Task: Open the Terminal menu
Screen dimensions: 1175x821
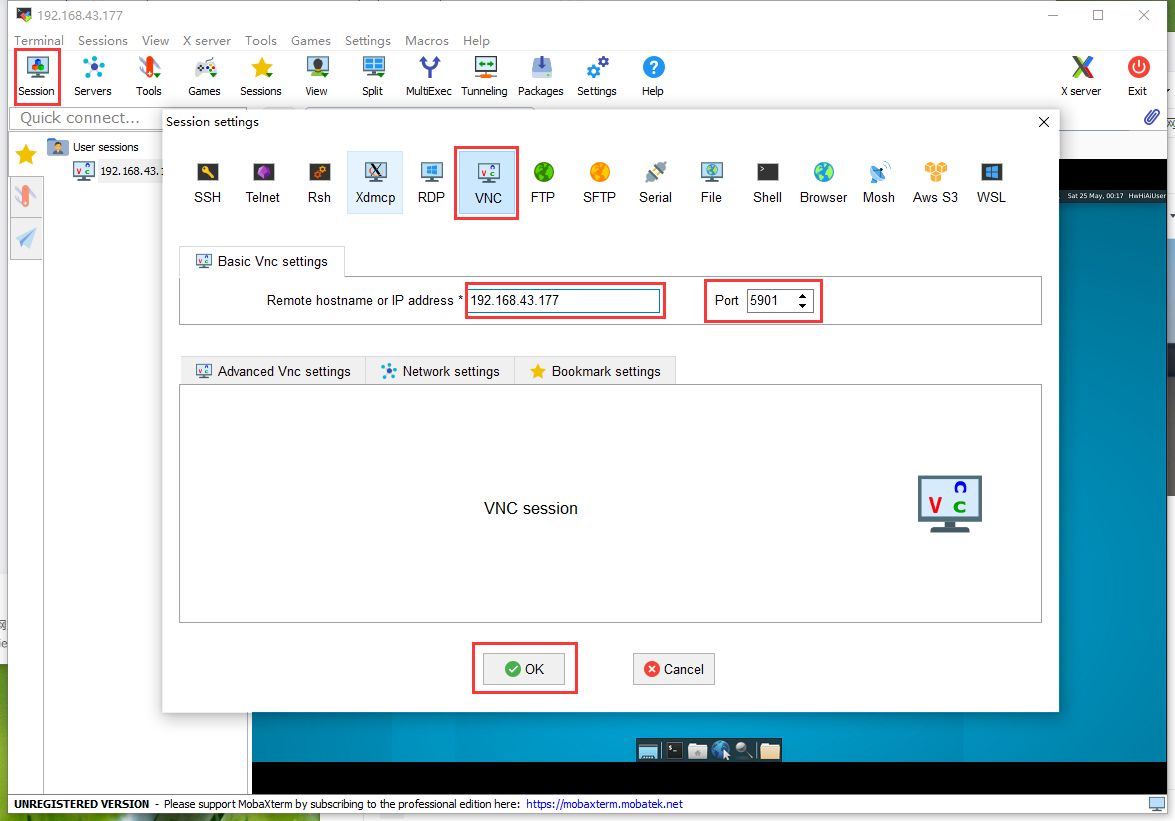Action: click(39, 40)
